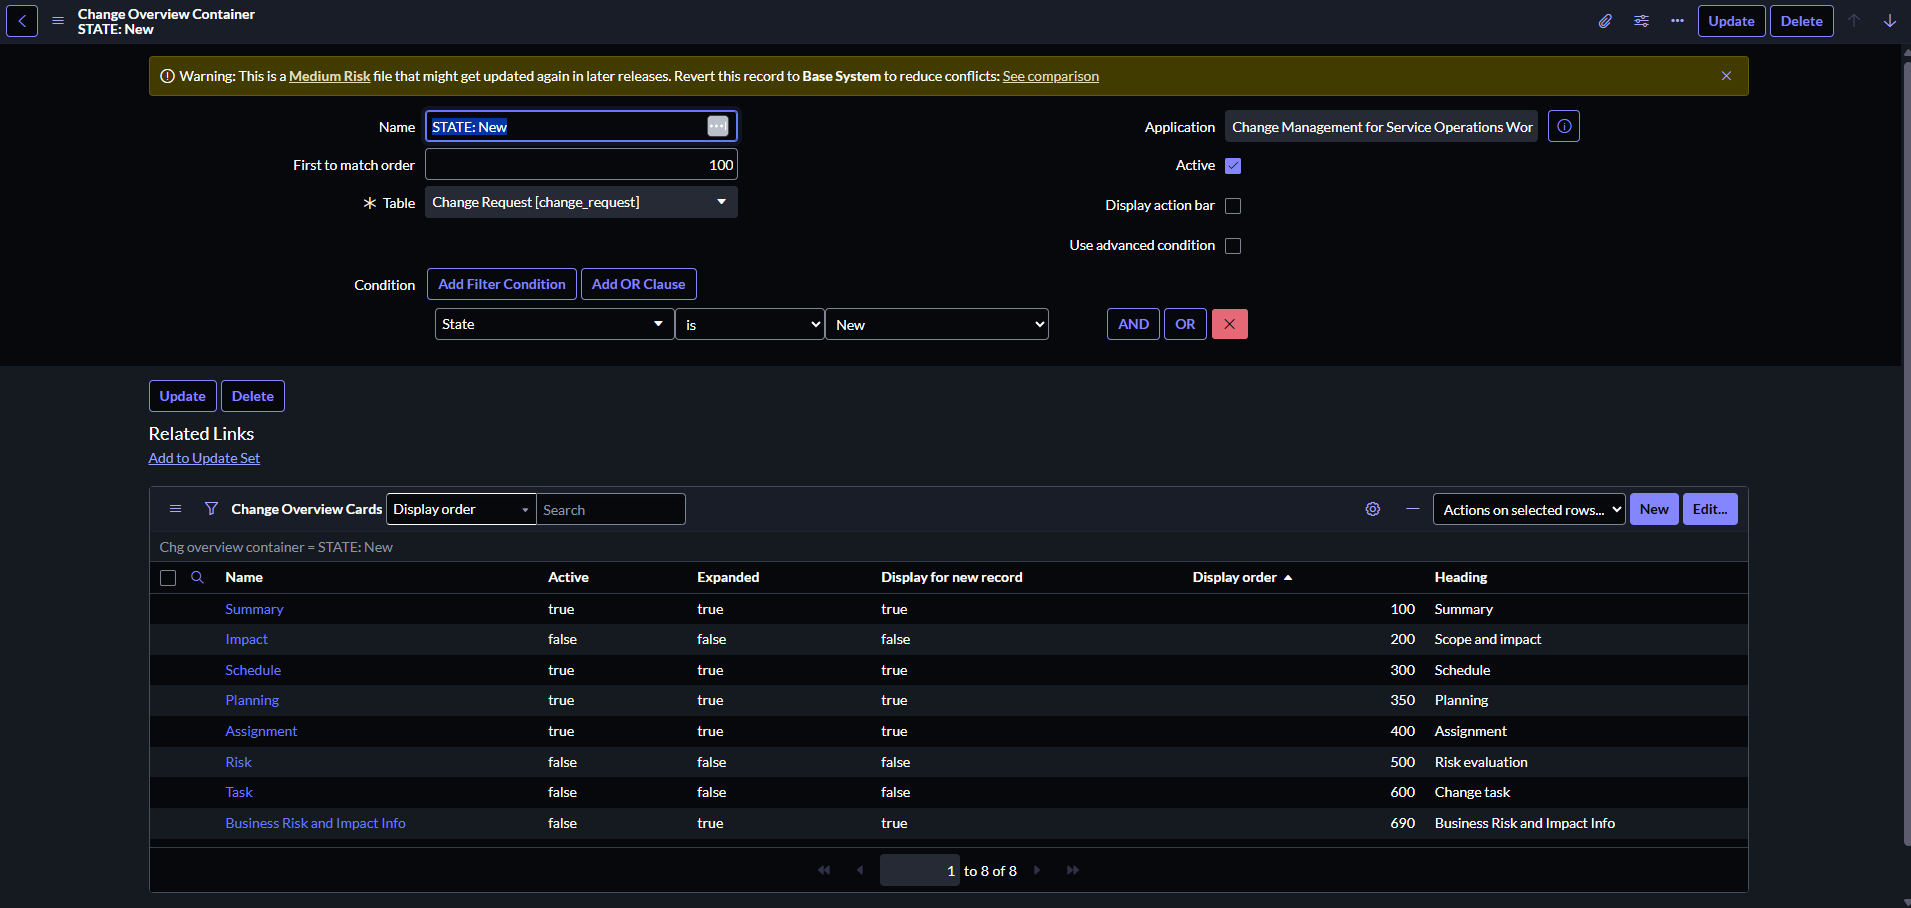The height and width of the screenshot is (908, 1911).
Task: Click the Add to Update Set link
Action: click(204, 458)
